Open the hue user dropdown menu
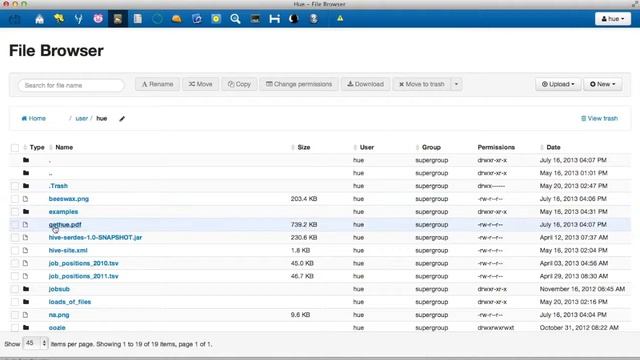Image resolution: width=640 pixels, height=360 pixels. (613, 19)
